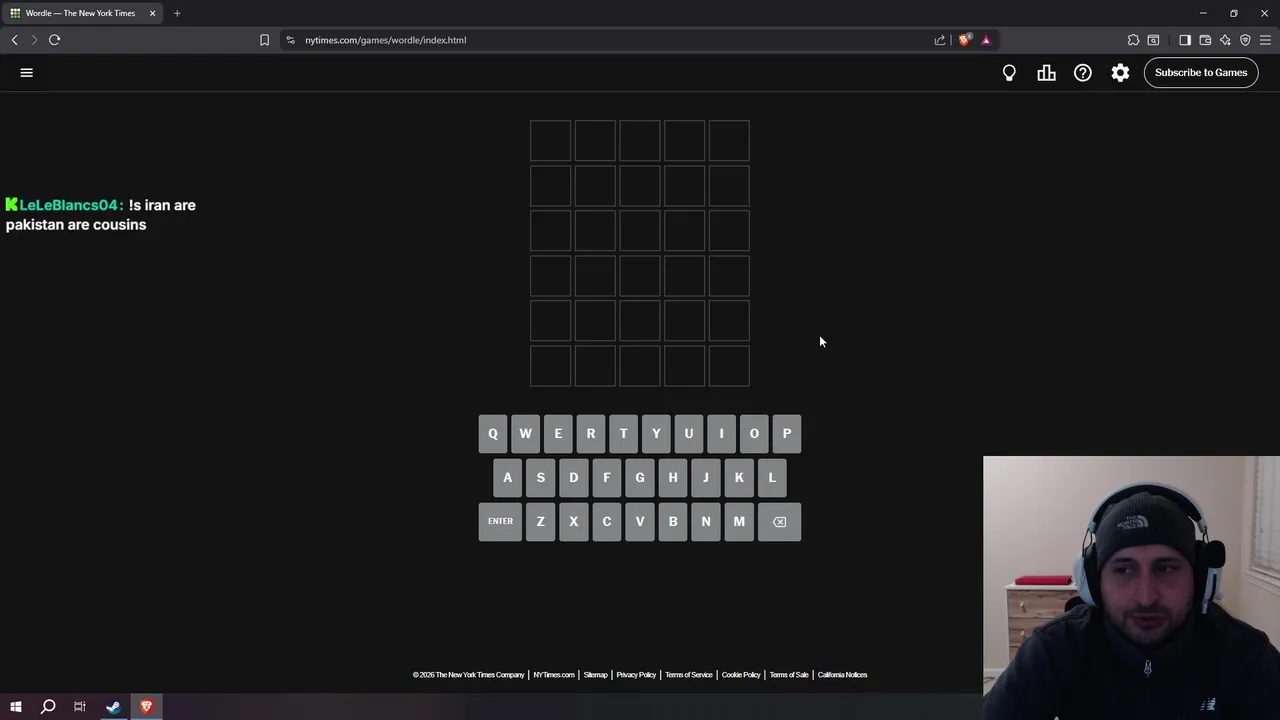The image size is (1280, 720).
Task: Open Brave Rewards triangle icon
Action: [986, 40]
